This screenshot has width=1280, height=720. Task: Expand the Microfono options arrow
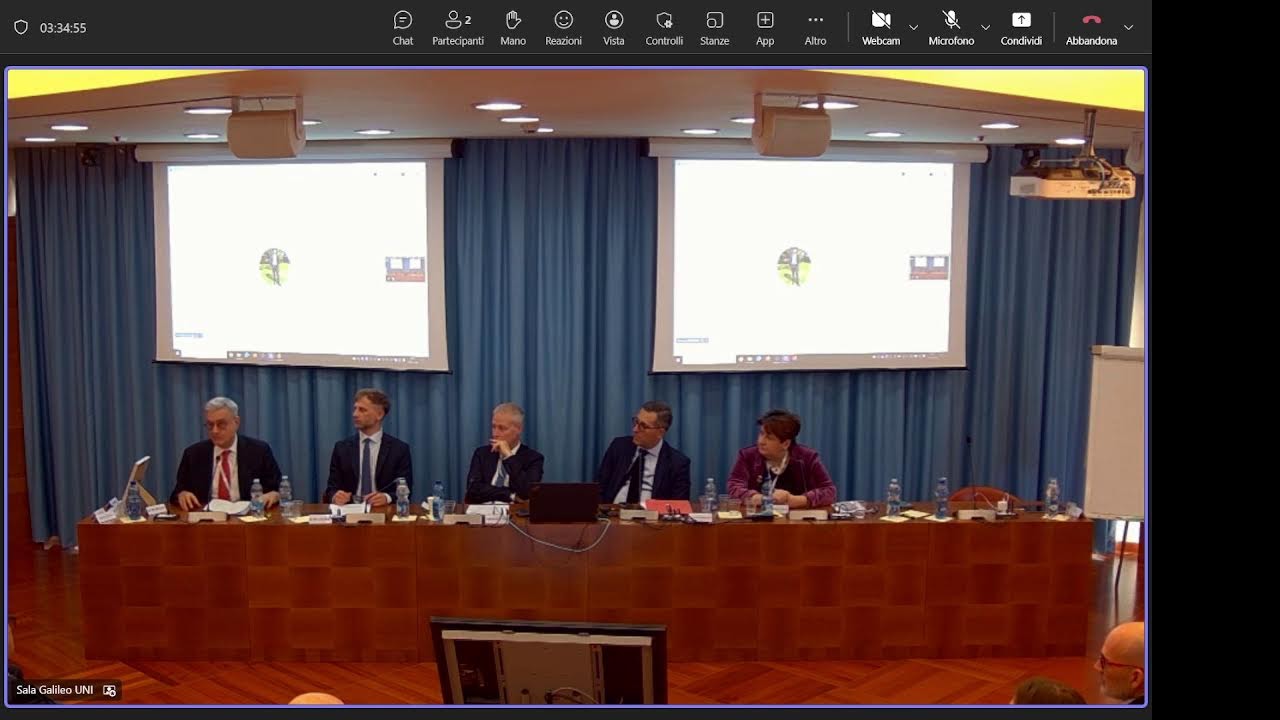coord(985,28)
